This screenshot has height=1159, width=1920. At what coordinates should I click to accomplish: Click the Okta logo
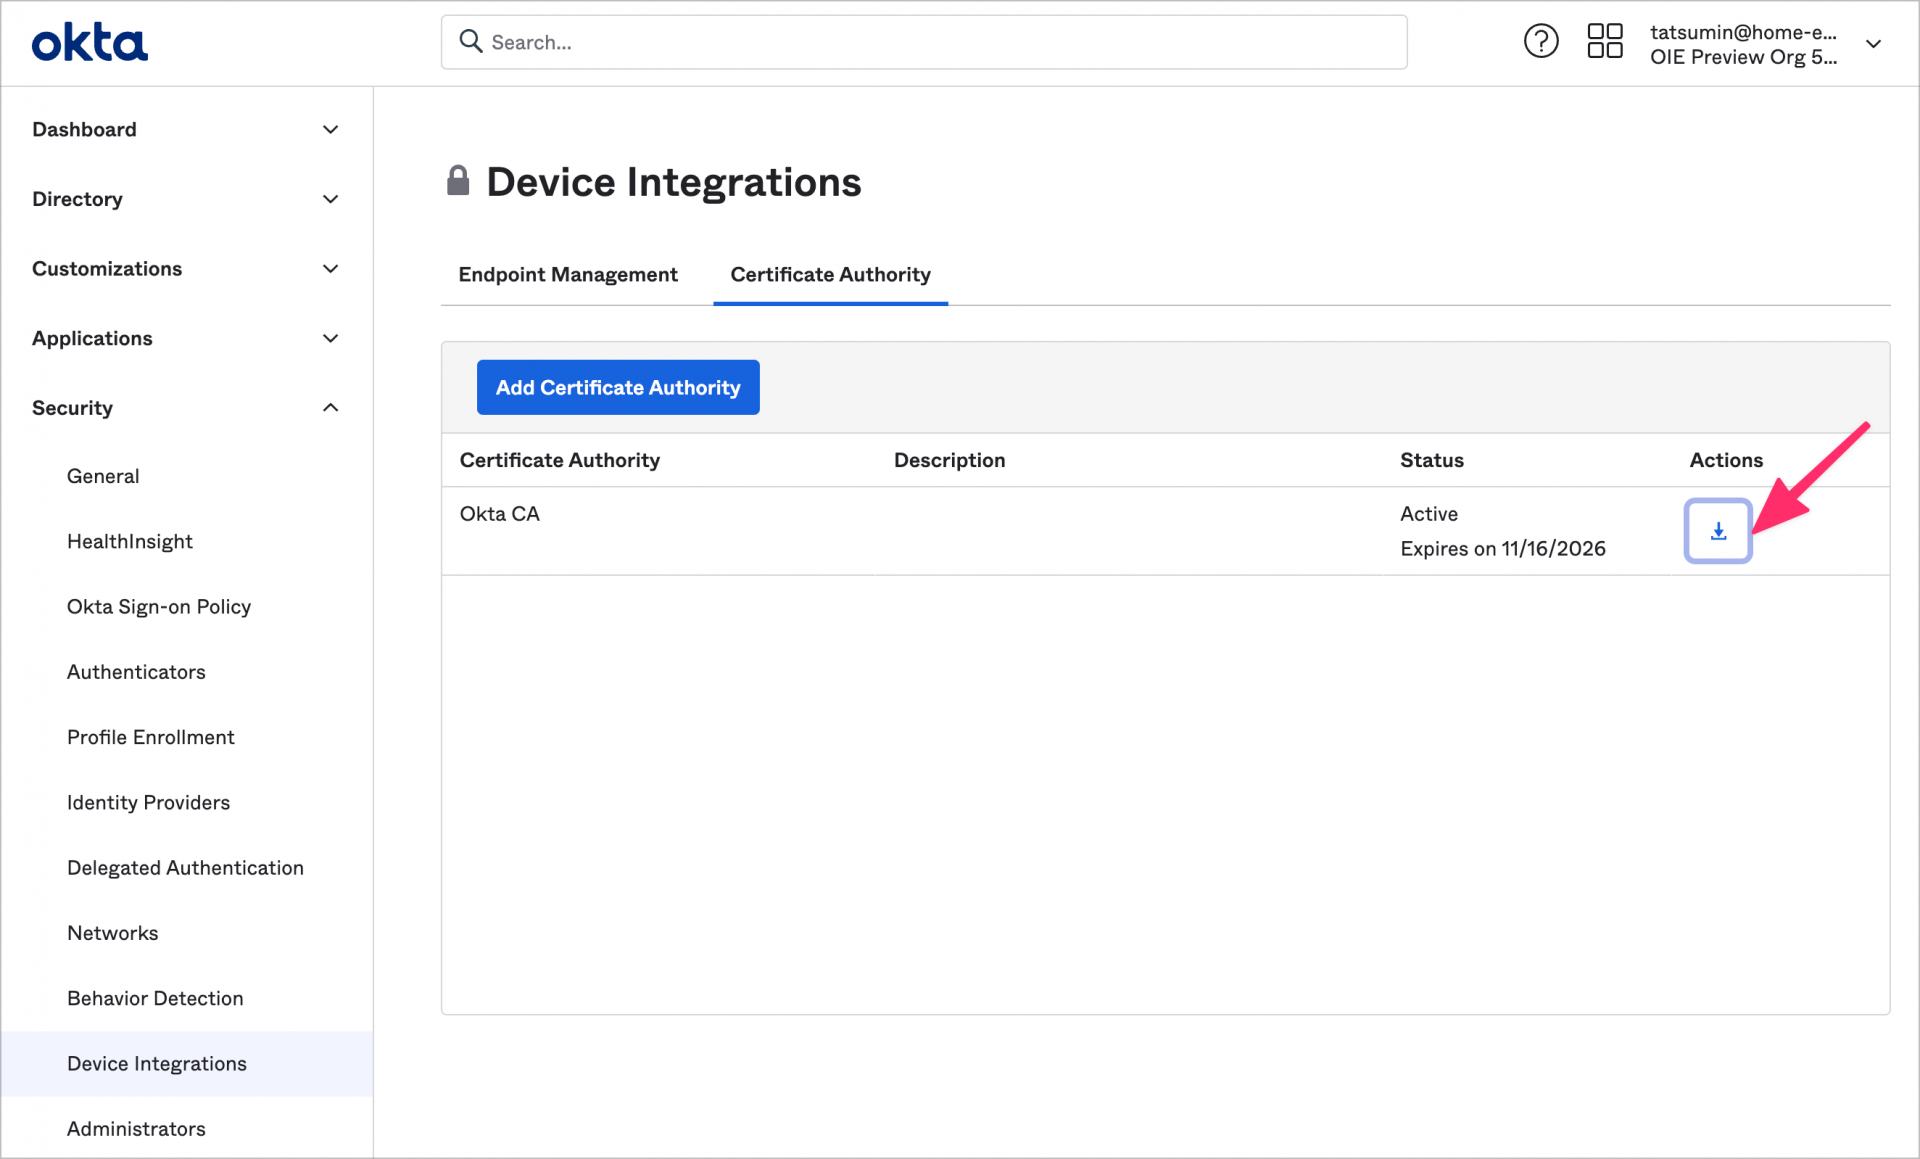(89, 42)
